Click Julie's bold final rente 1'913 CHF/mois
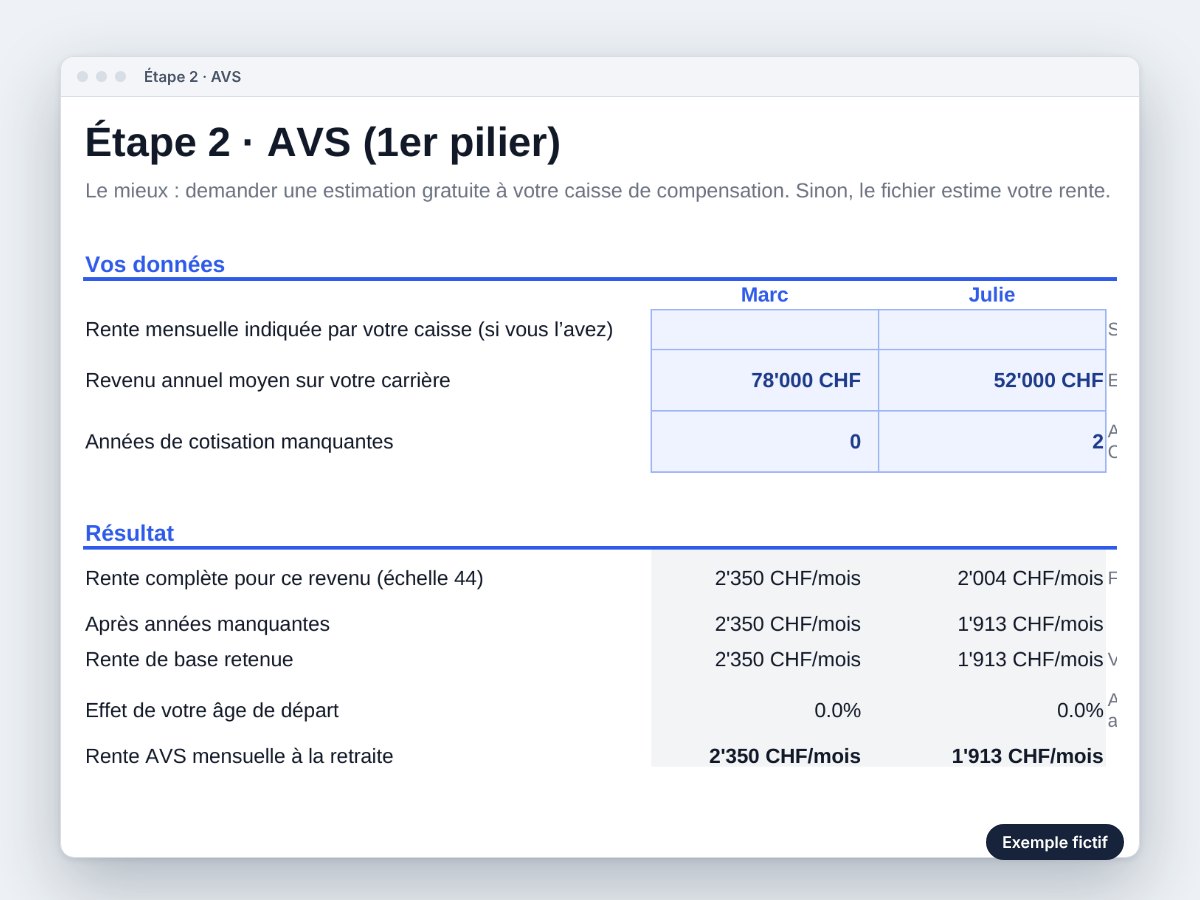The image size is (1200, 900). (1028, 756)
